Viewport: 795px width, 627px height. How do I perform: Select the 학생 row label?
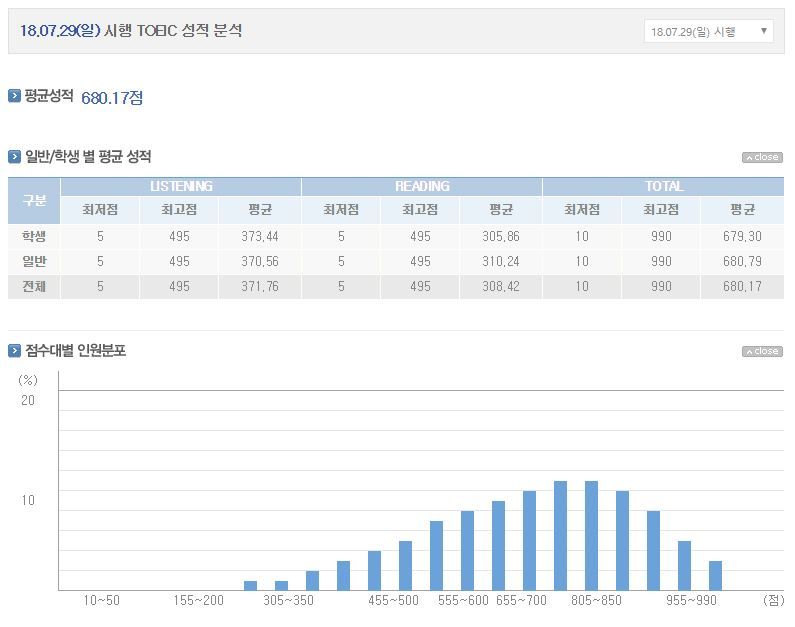(x=34, y=236)
